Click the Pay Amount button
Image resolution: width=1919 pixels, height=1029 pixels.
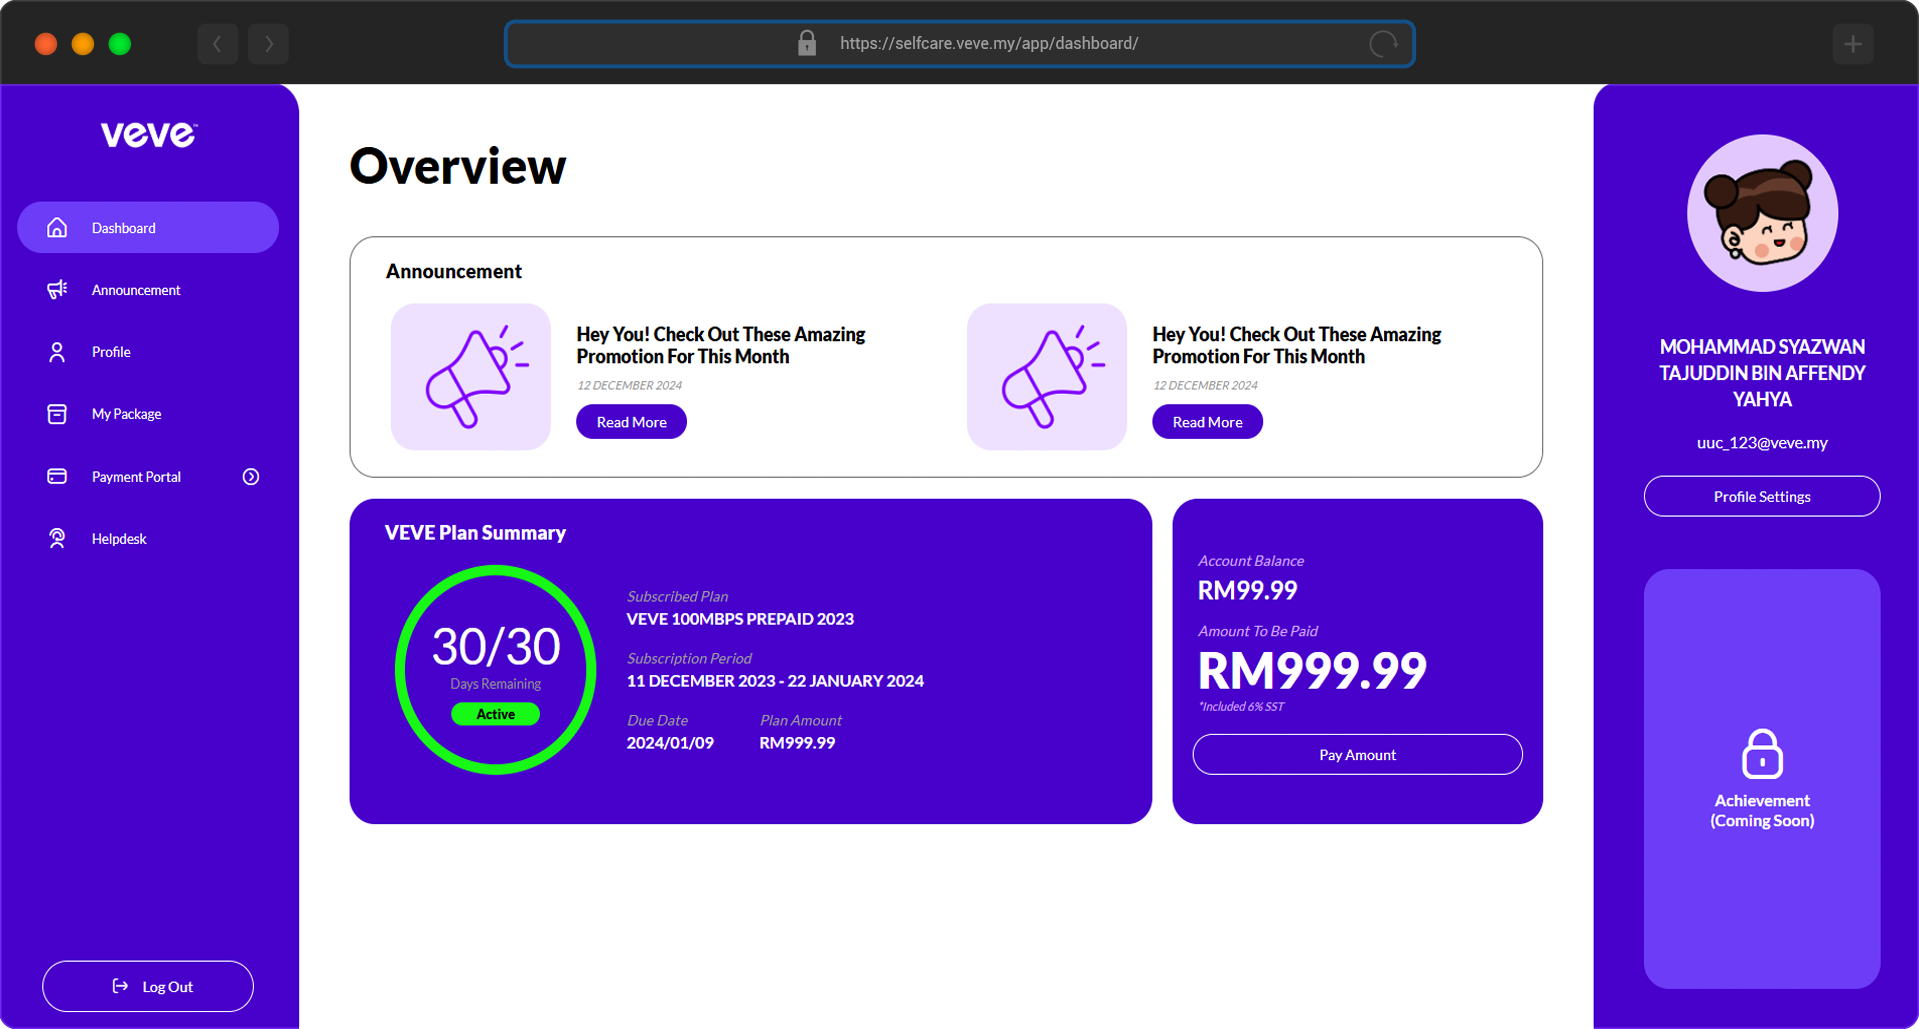[x=1357, y=754]
